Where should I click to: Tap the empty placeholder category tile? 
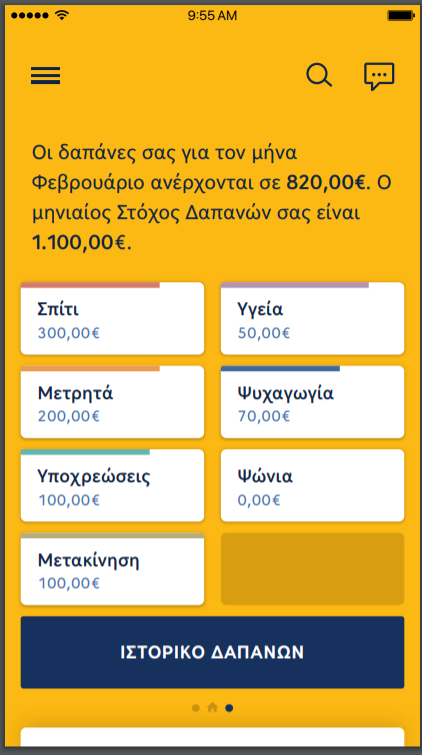coord(313,569)
